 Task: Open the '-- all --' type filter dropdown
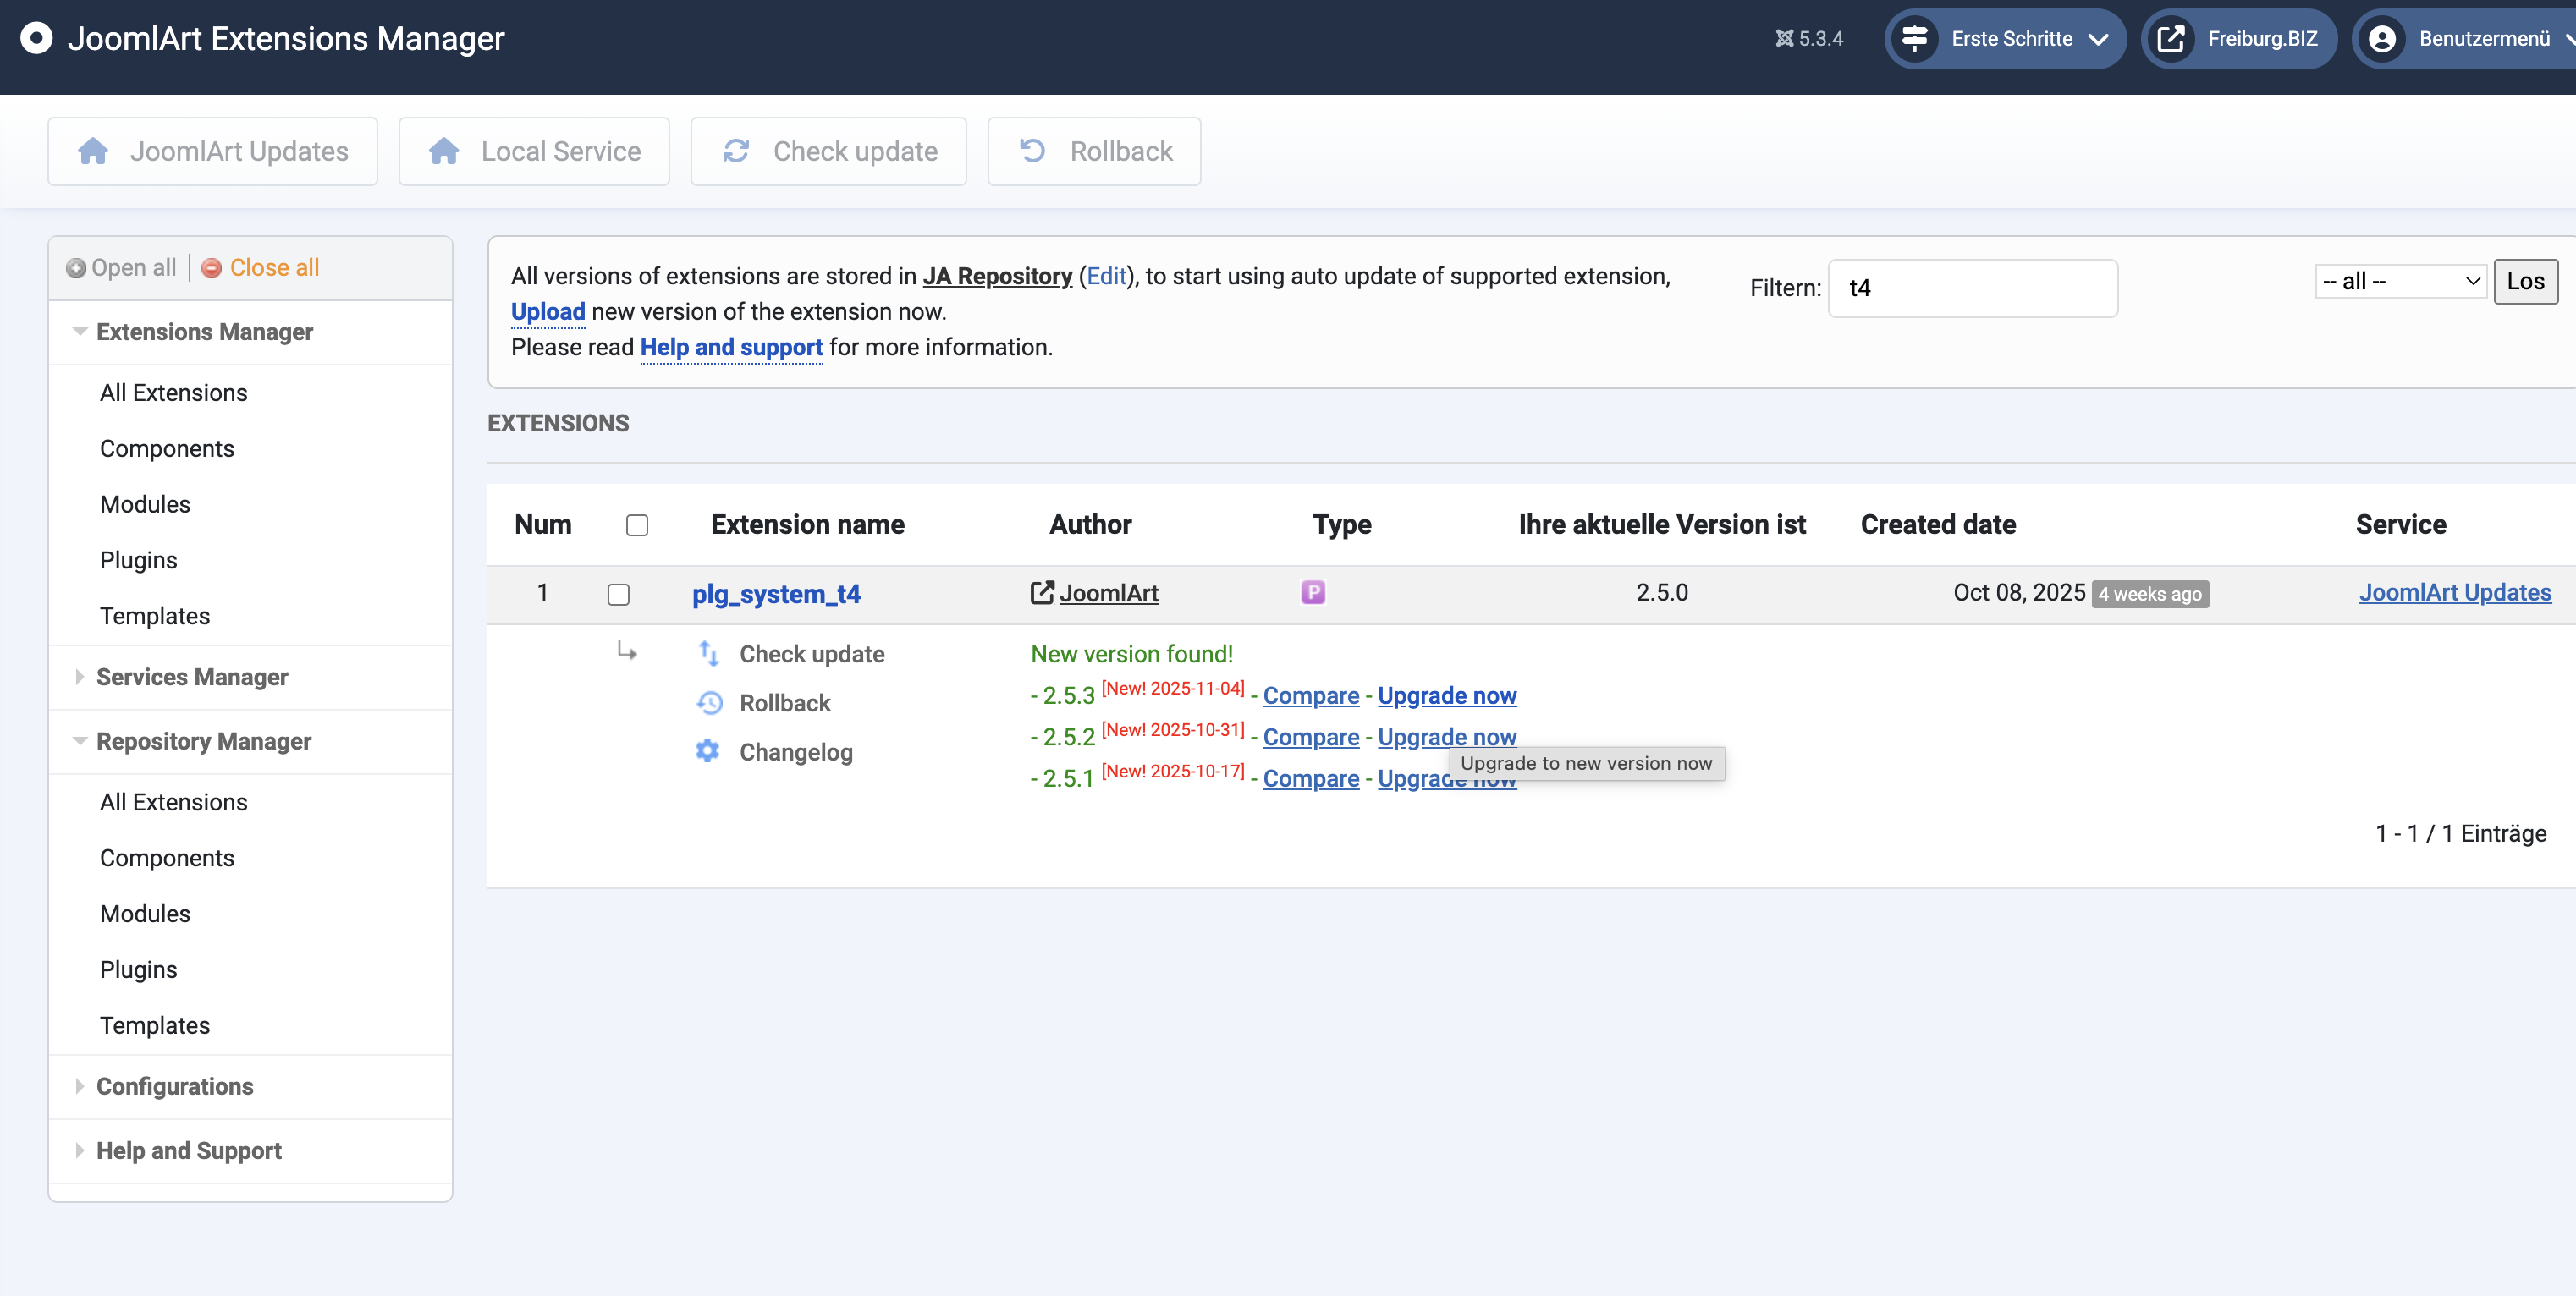point(2400,281)
